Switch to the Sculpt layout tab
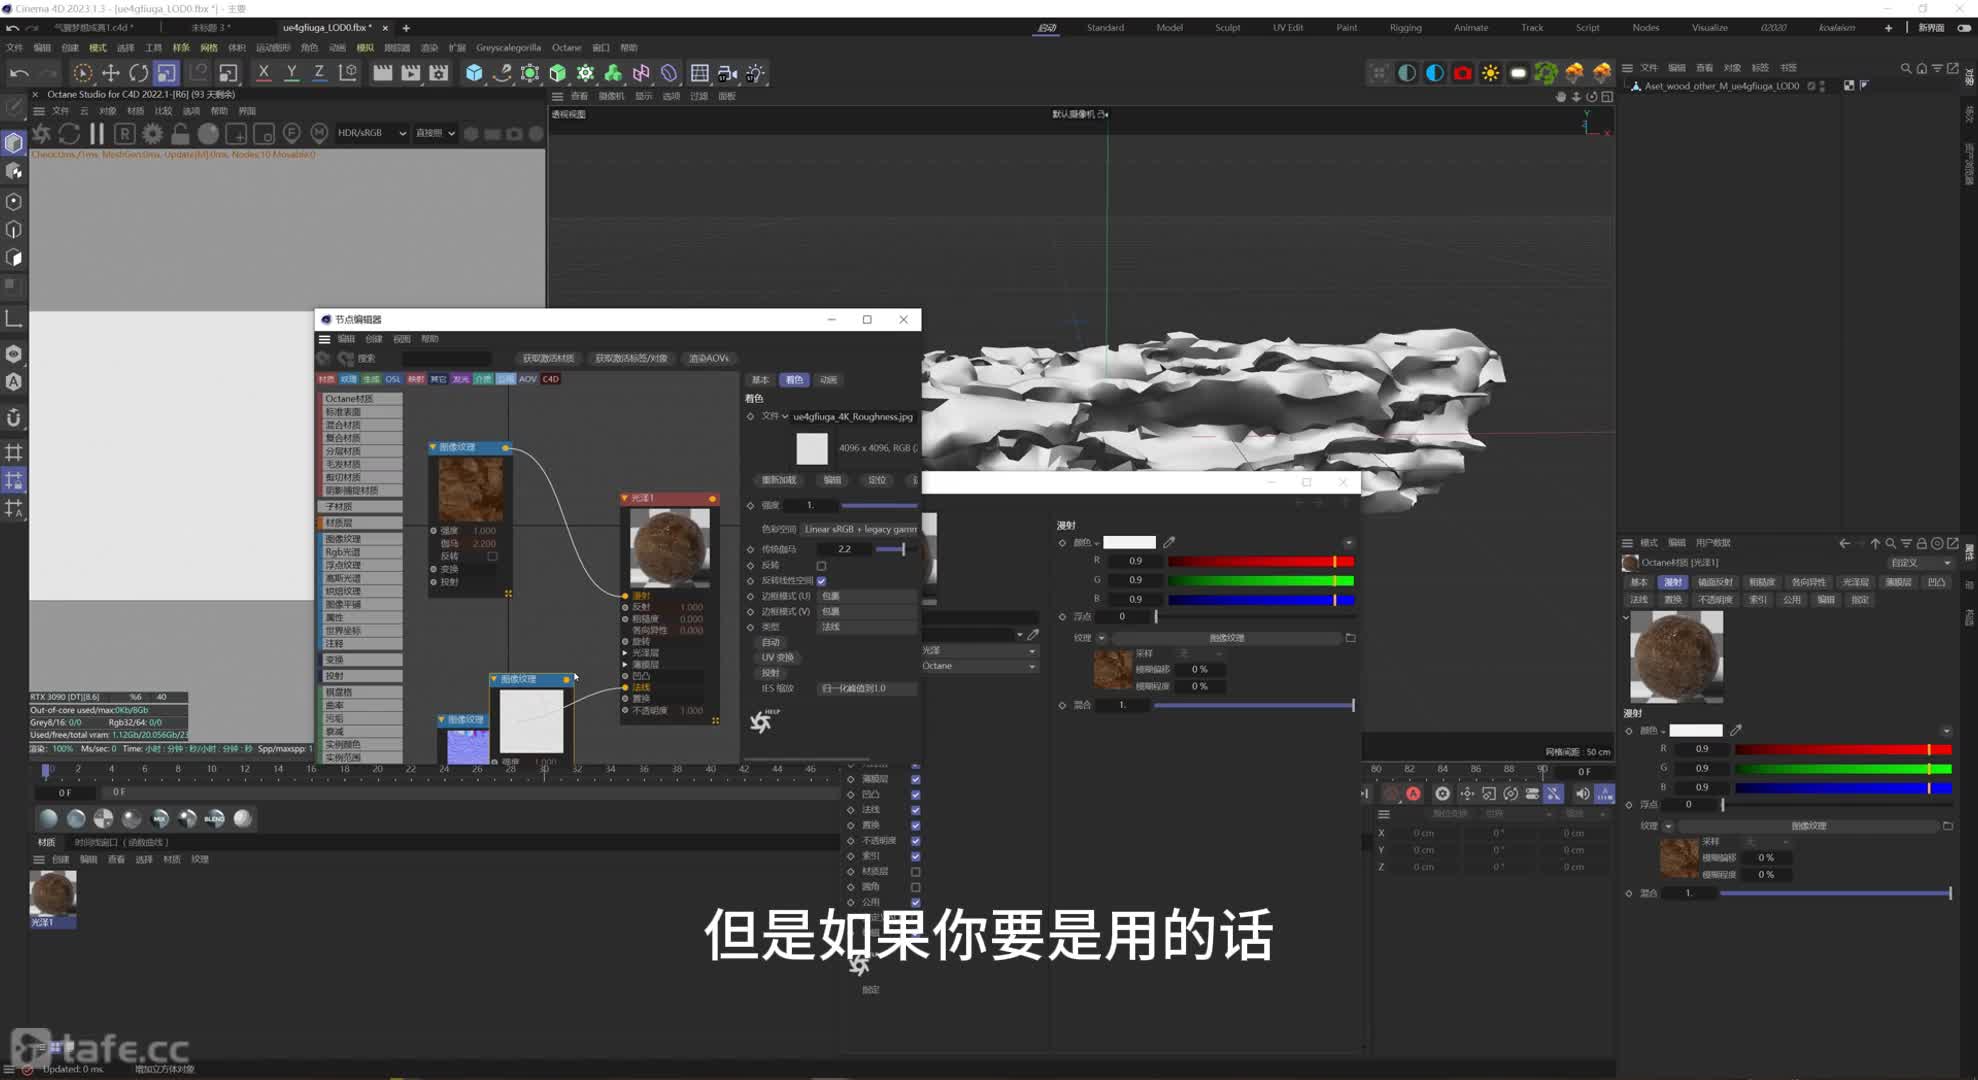The width and height of the screenshot is (1978, 1080). pyautogui.click(x=1227, y=27)
